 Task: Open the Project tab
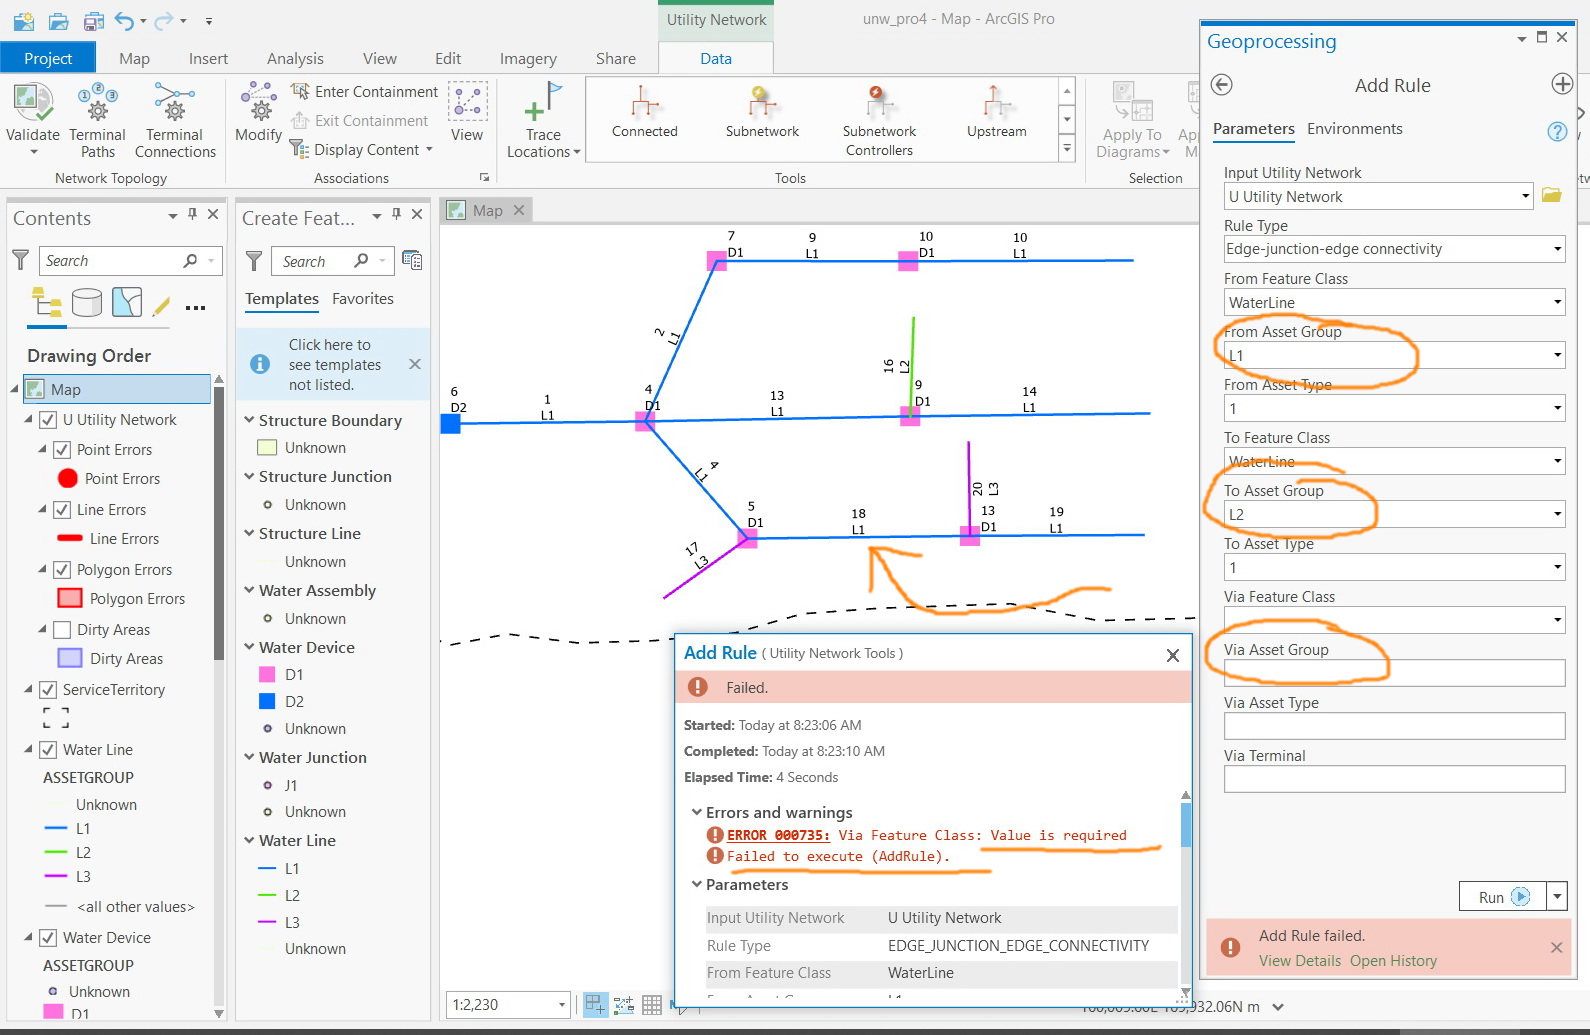coord(48,58)
